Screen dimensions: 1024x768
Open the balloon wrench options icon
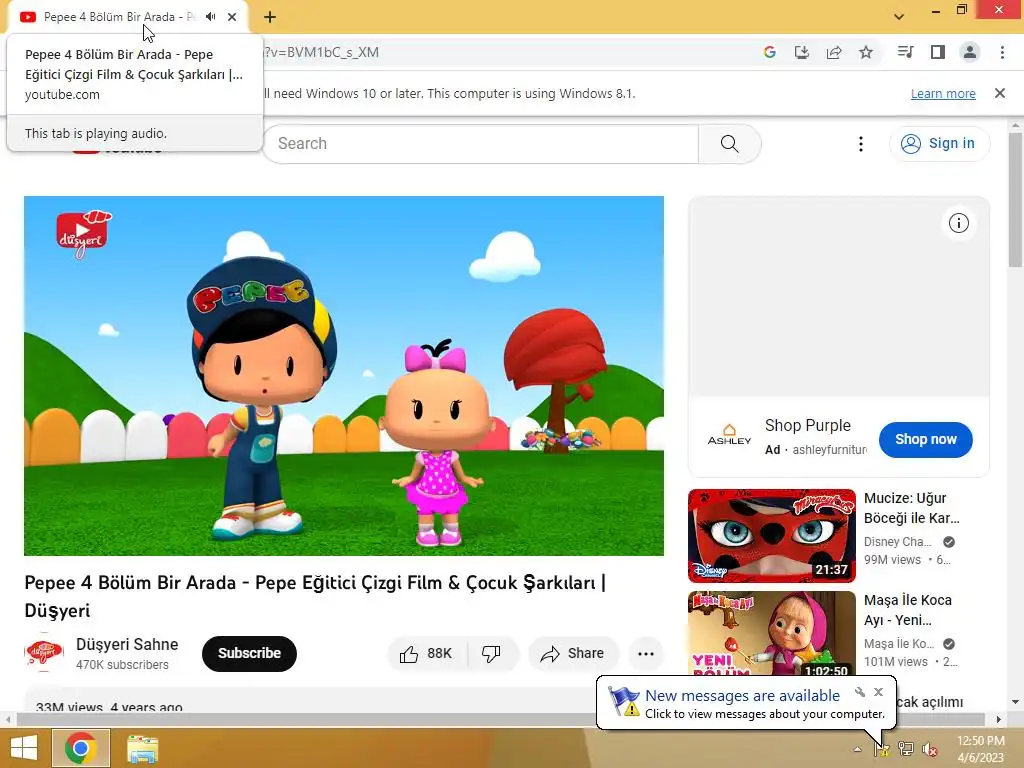(860, 692)
